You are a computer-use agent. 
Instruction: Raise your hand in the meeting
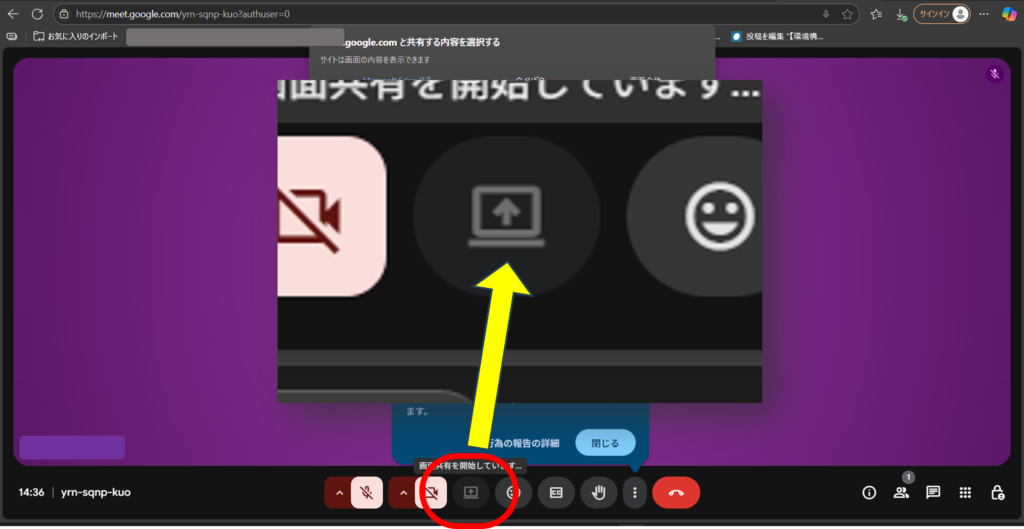pos(598,492)
